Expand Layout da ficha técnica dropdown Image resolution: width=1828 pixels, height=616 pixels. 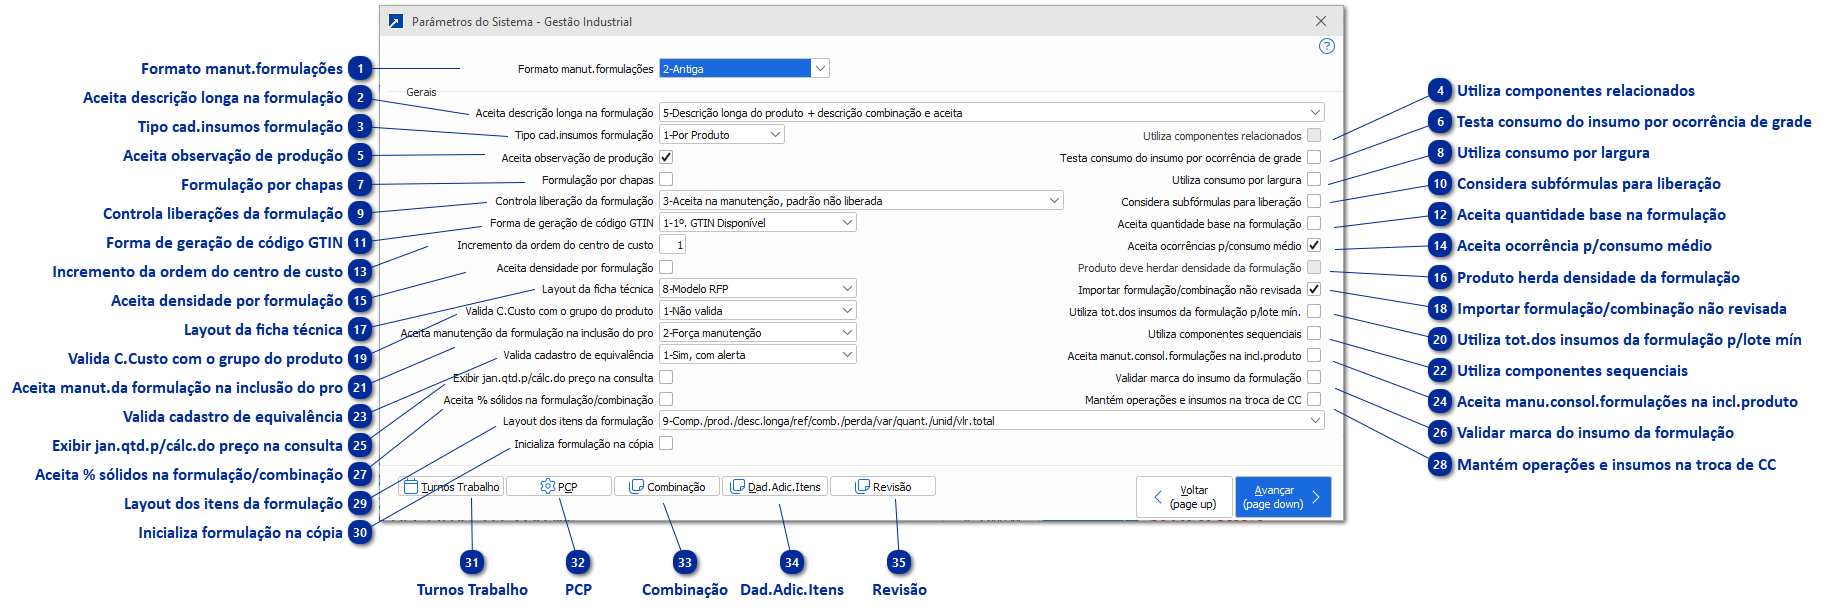847,289
